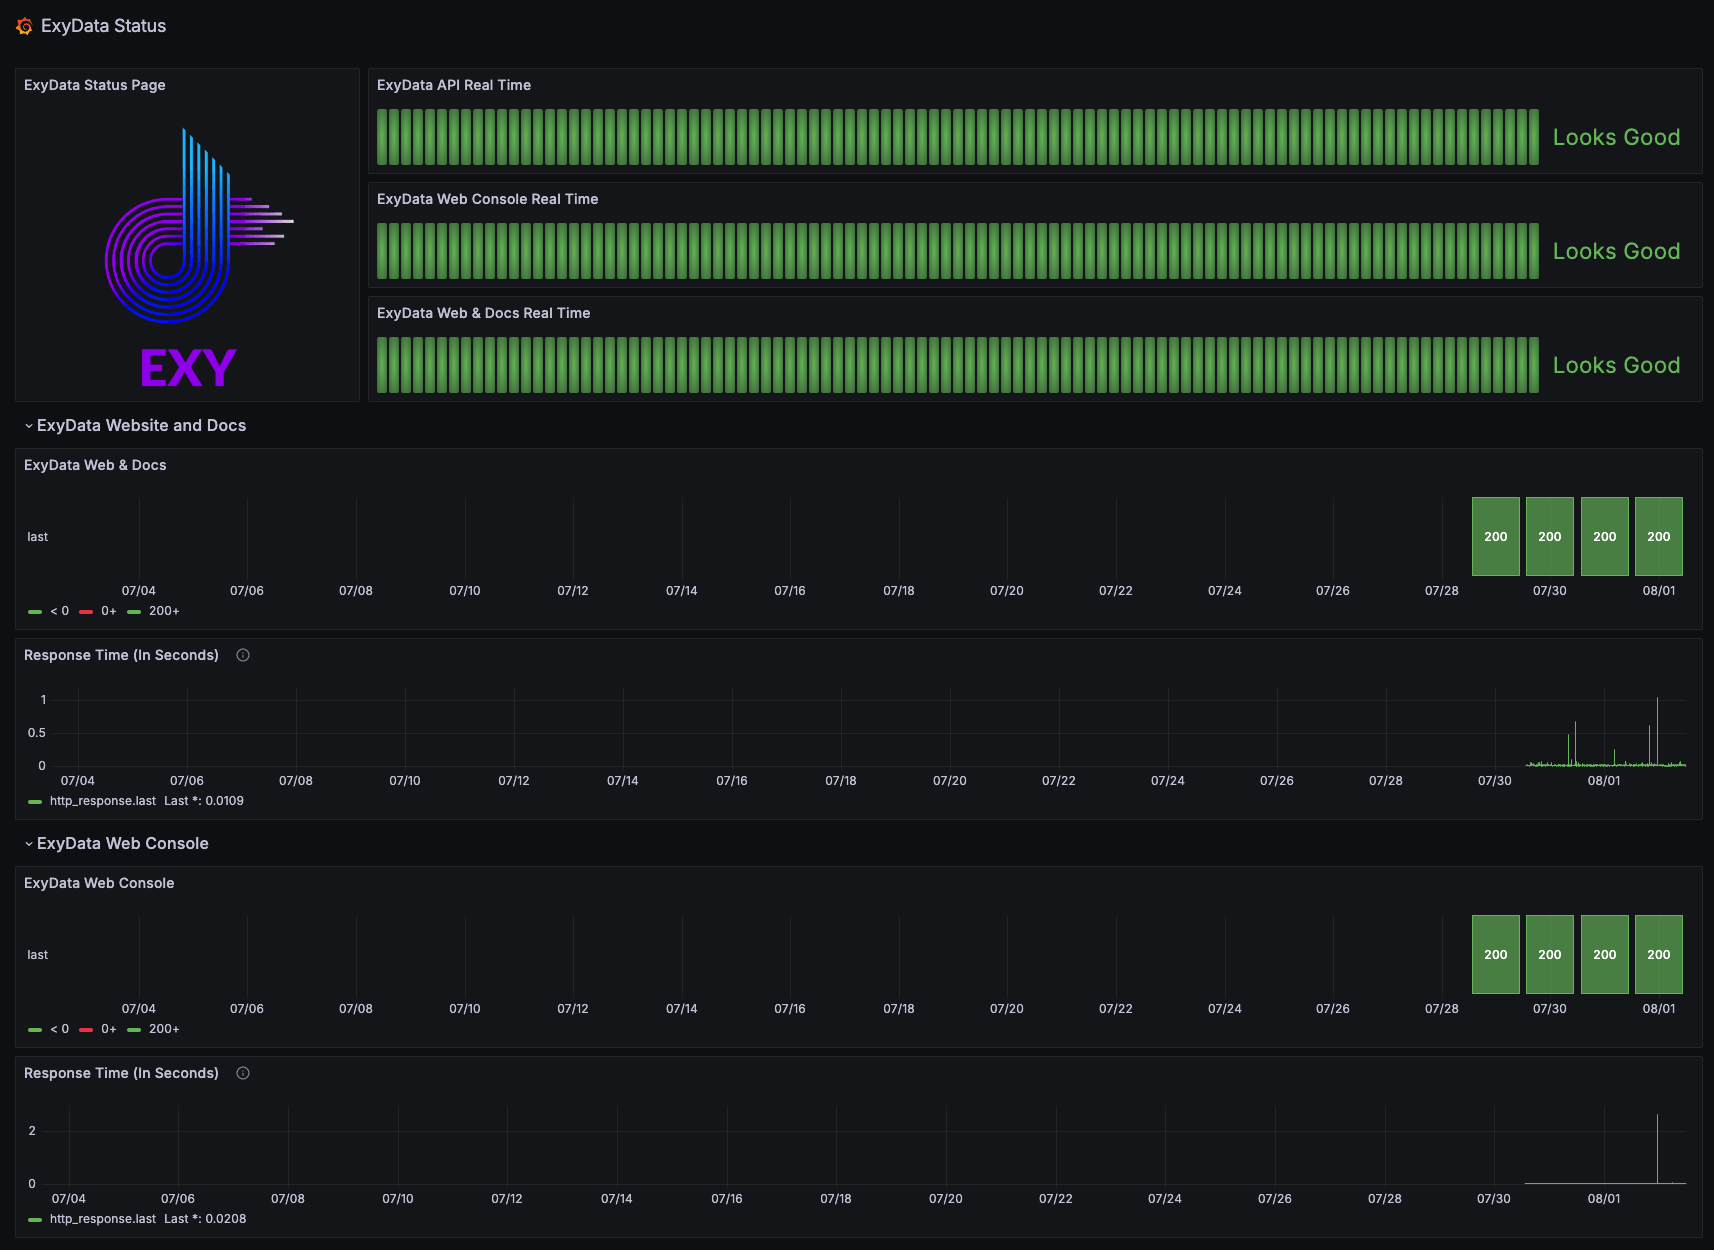Viewport: 1714px width, 1250px height.
Task: Toggle '< 0' legend in Web Console panel
Action: pos(59,1029)
